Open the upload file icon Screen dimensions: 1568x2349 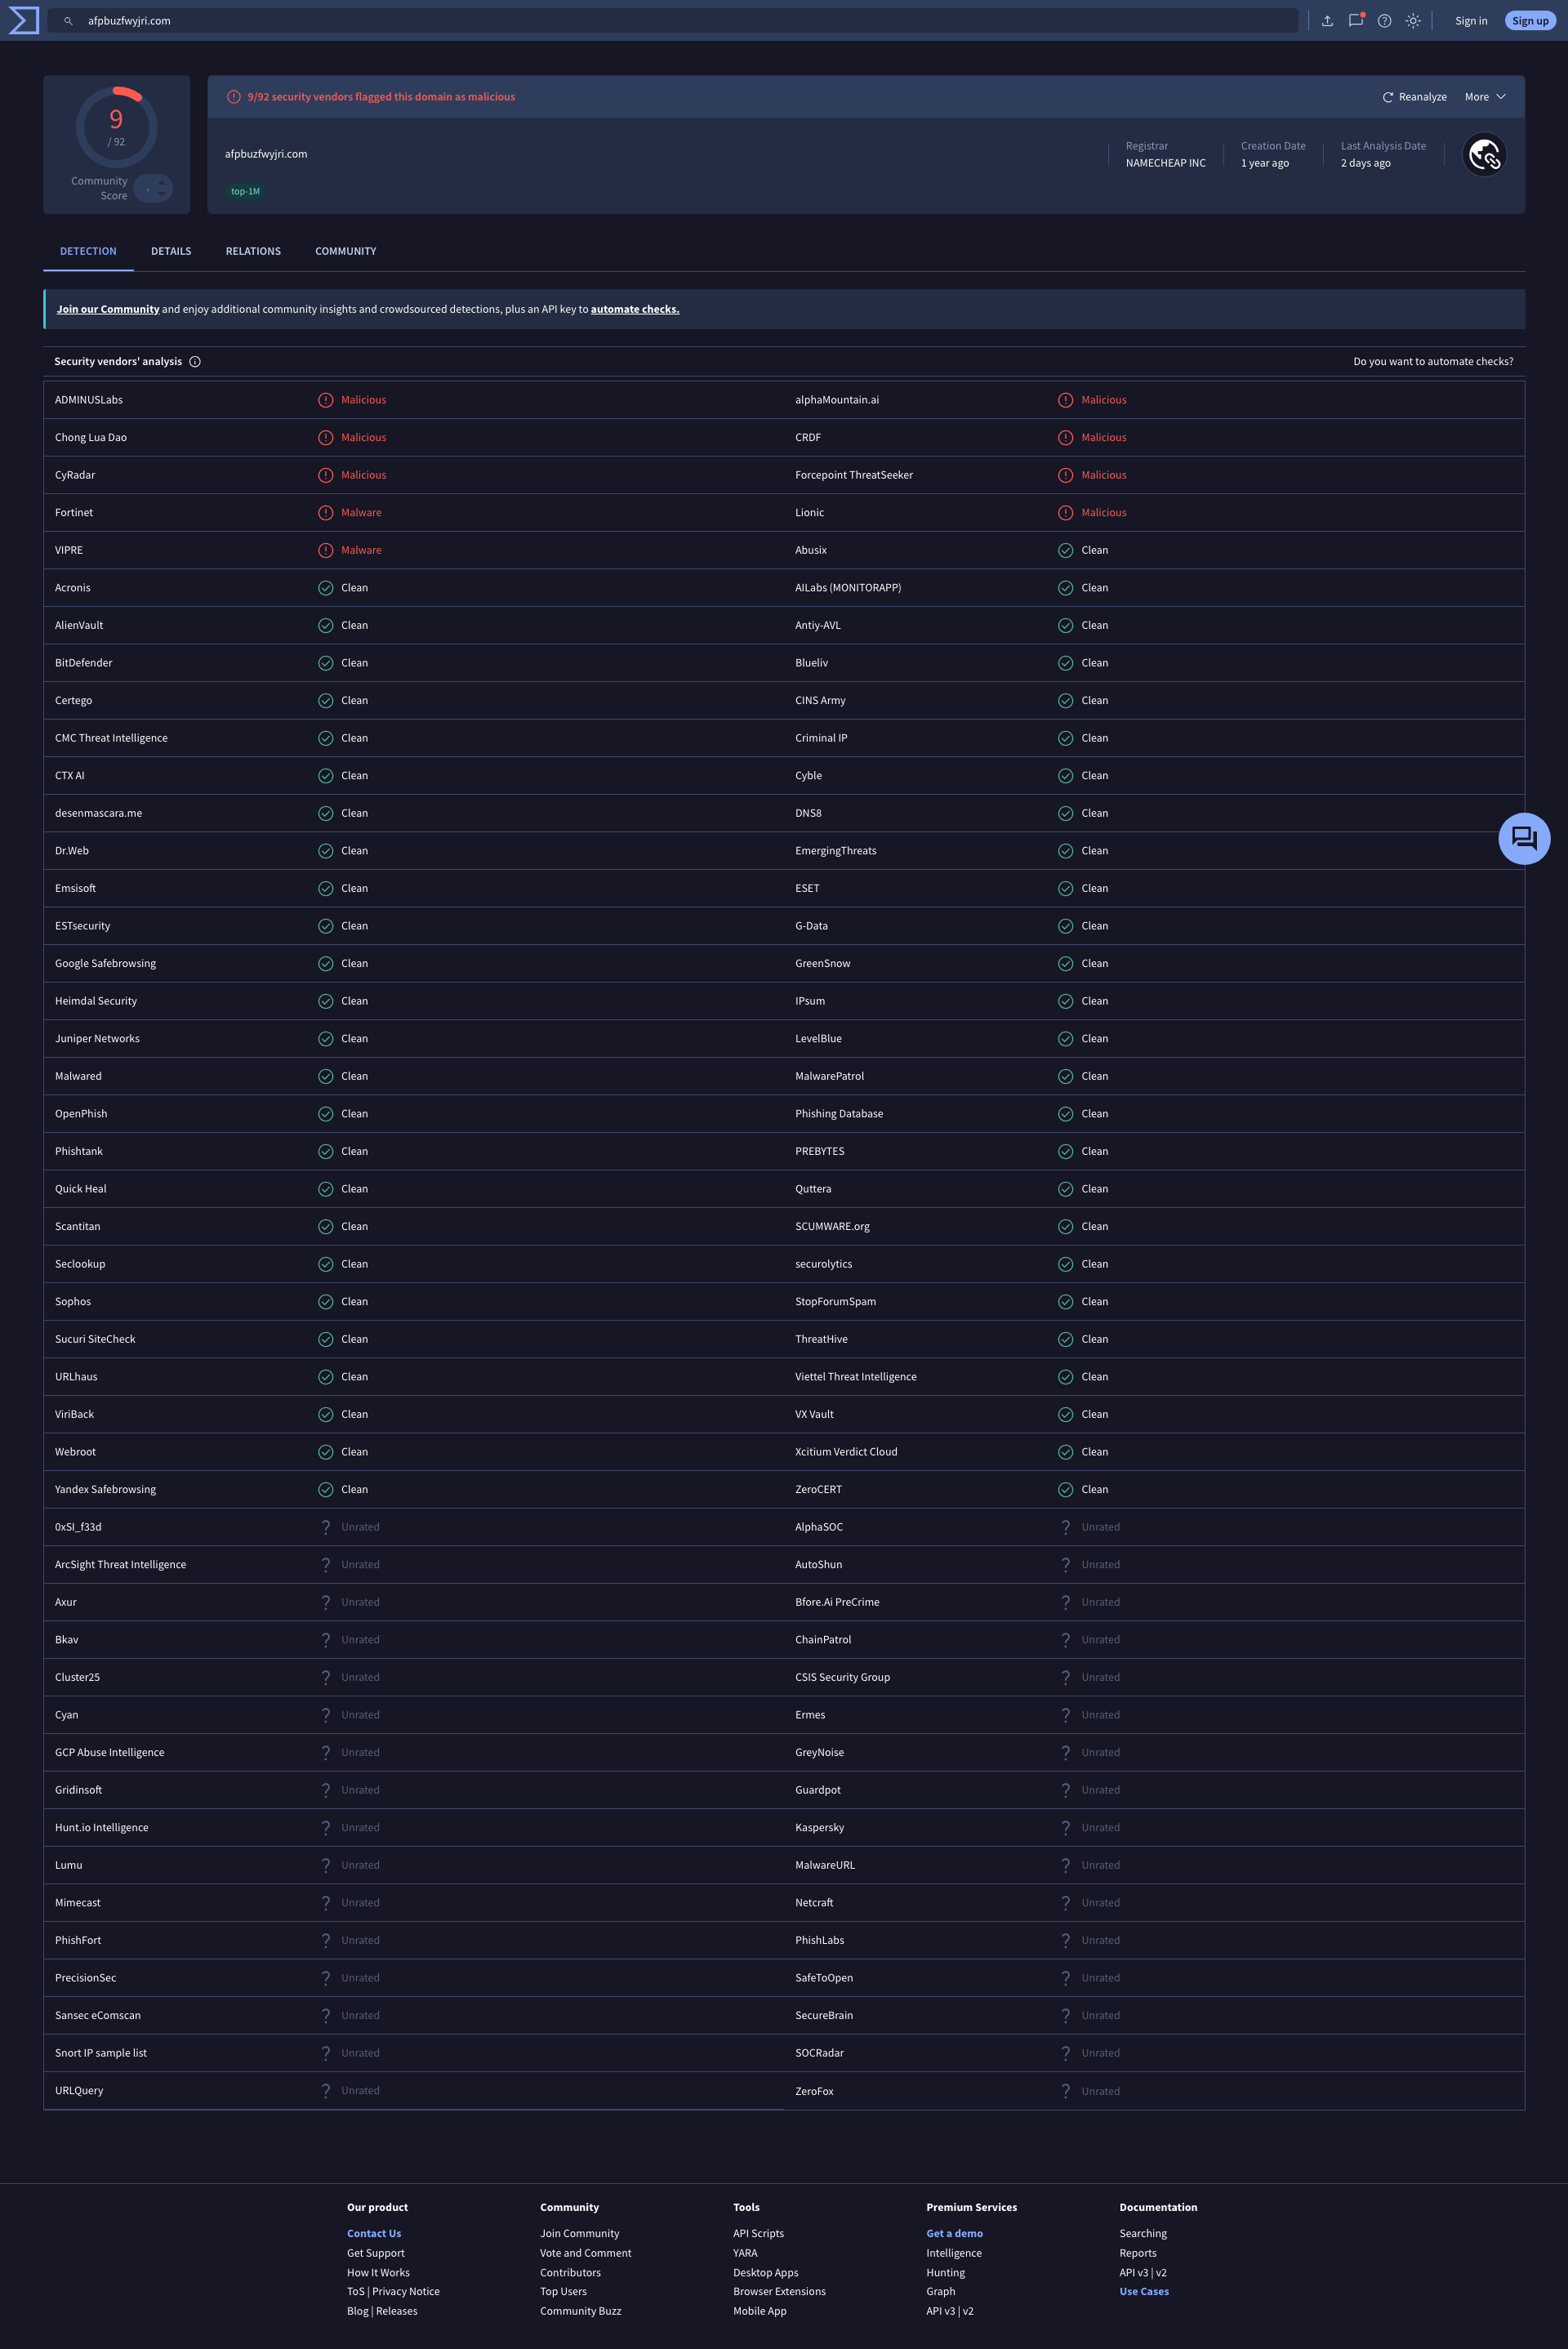click(1327, 21)
